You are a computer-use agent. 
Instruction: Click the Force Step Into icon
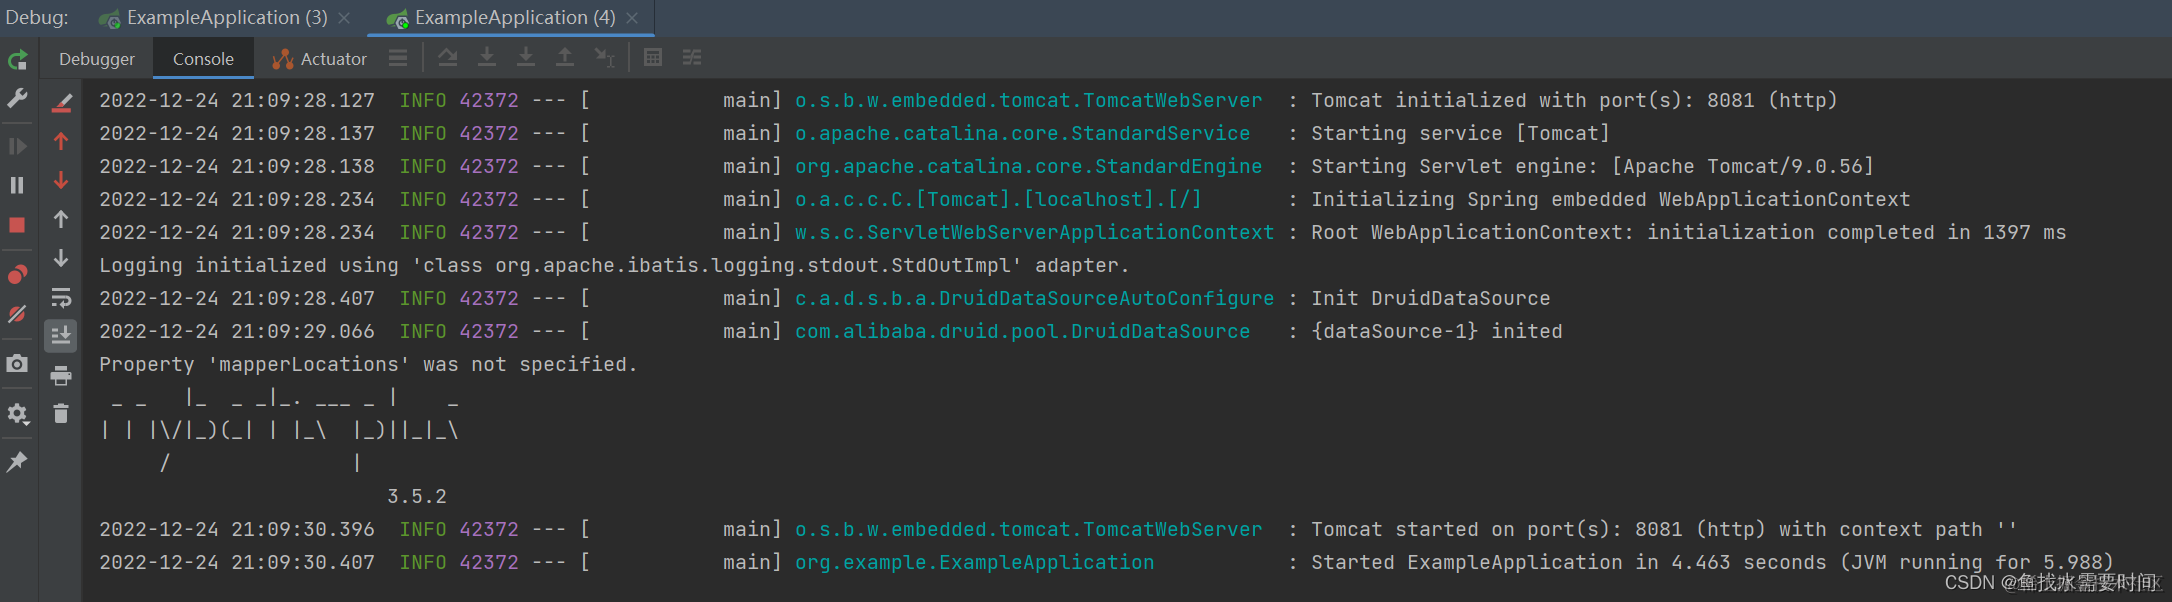coord(526,58)
